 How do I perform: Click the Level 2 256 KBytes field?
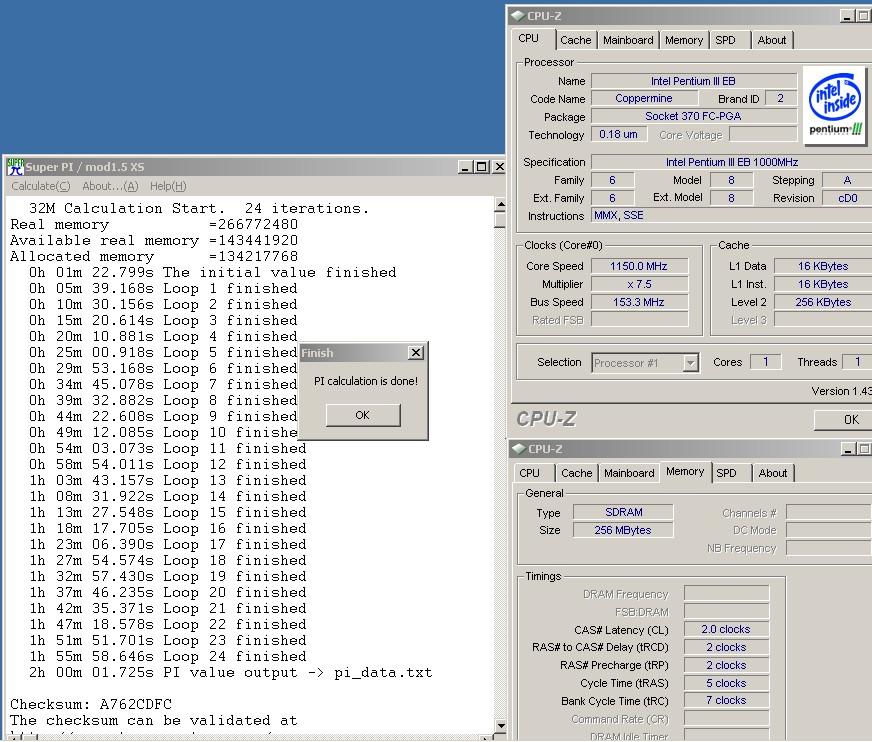pyautogui.click(x=823, y=302)
